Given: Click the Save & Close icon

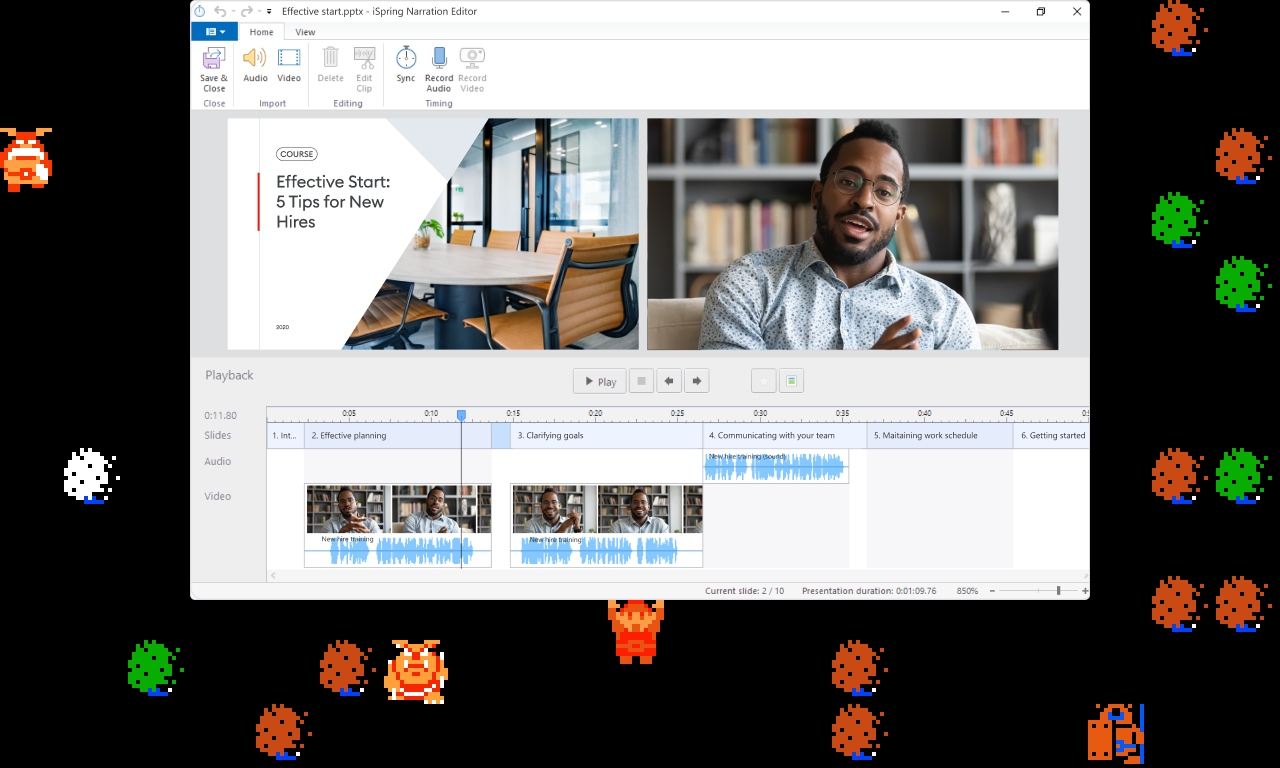Looking at the screenshot, I should (214, 60).
